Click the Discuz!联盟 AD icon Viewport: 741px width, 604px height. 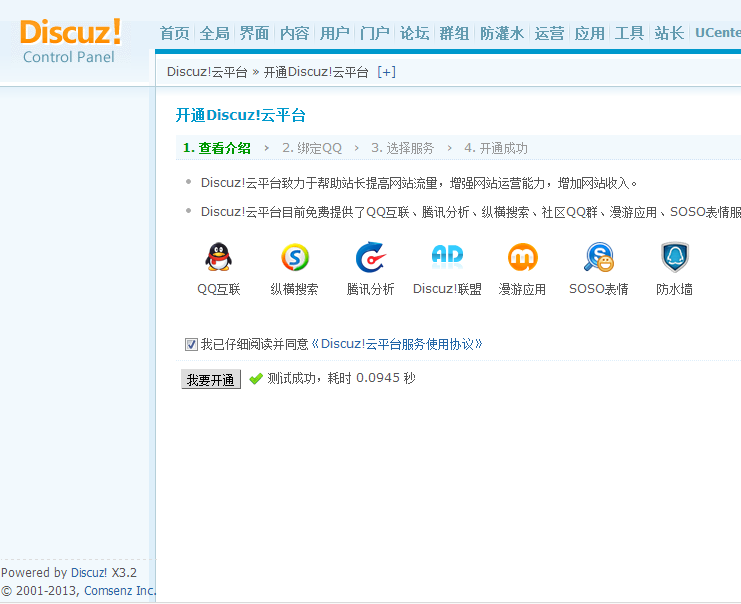[447, 256]
